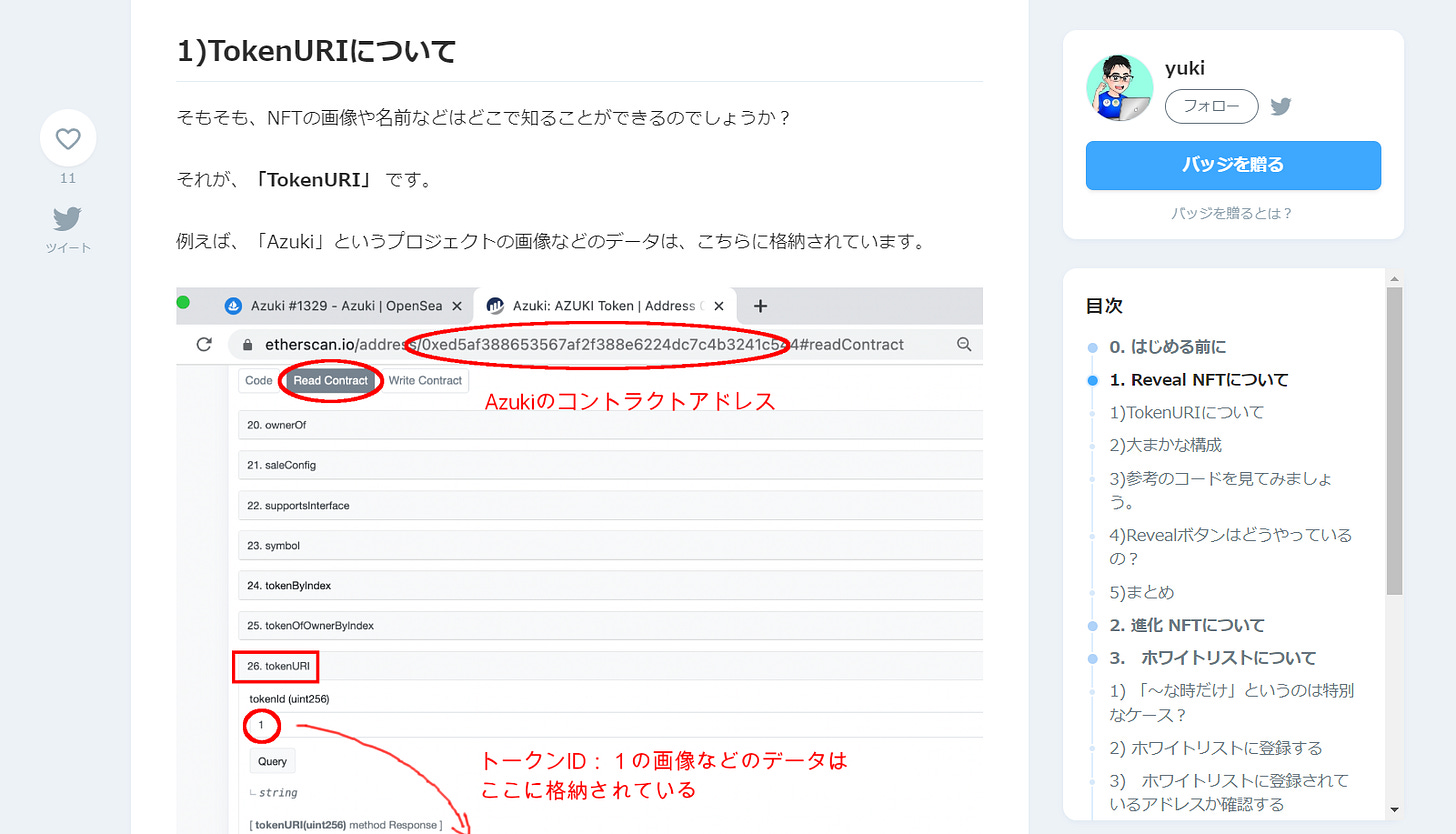Click the ツイート label
The image size is (1456, 834).
point(68,247)
